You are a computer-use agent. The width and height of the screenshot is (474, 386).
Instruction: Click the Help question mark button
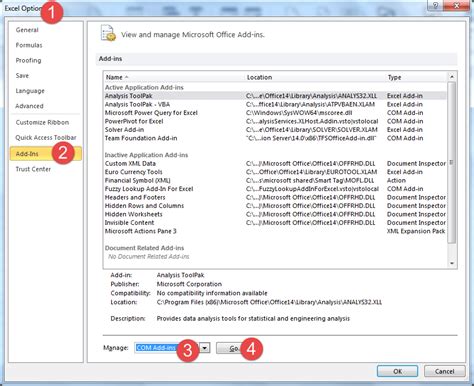435,5
